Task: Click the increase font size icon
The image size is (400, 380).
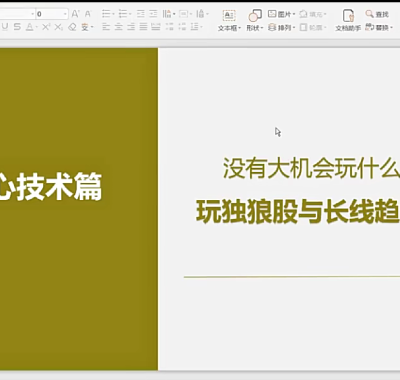Action: tap(75, 14)
